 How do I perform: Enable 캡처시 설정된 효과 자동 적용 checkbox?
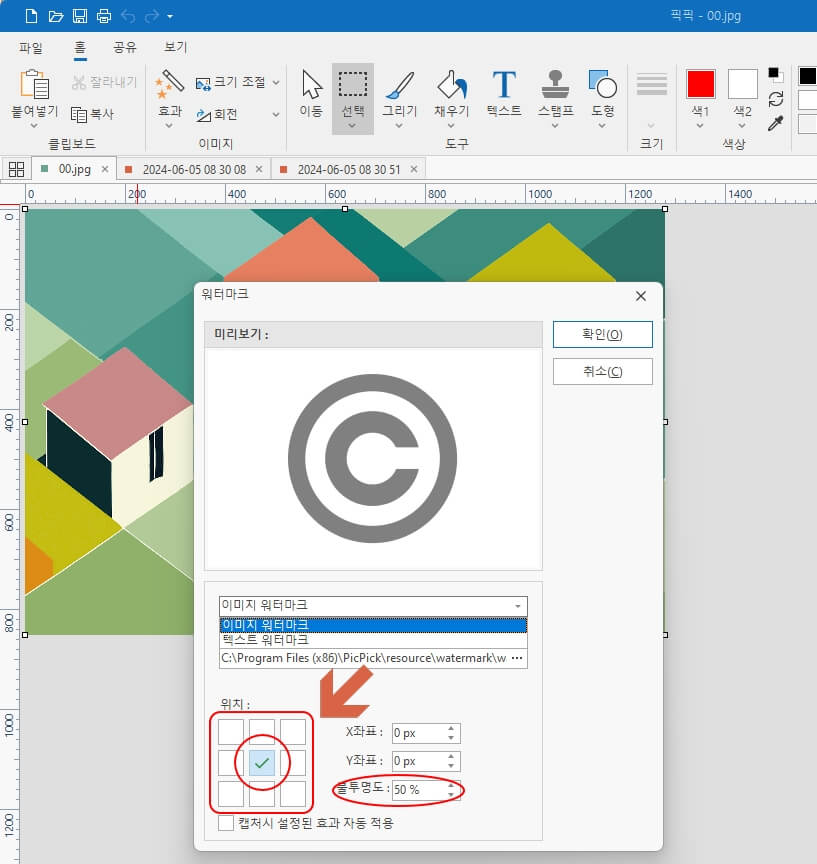226,823
